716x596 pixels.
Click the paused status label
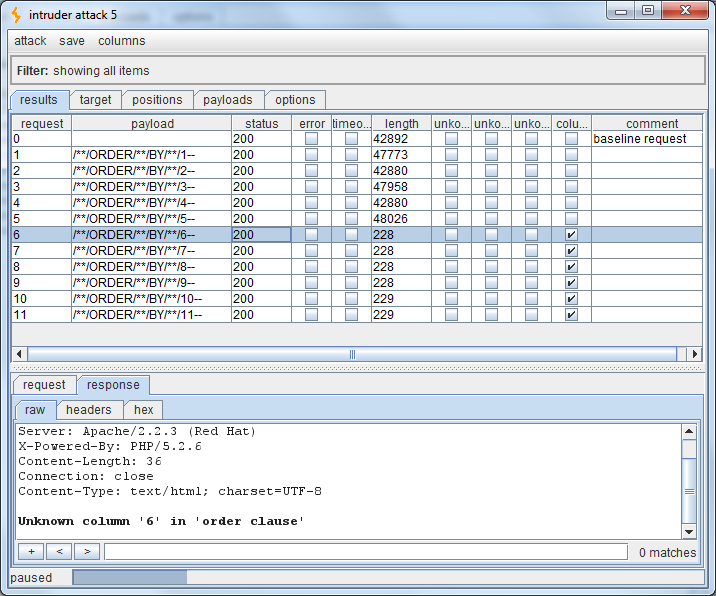31,578
